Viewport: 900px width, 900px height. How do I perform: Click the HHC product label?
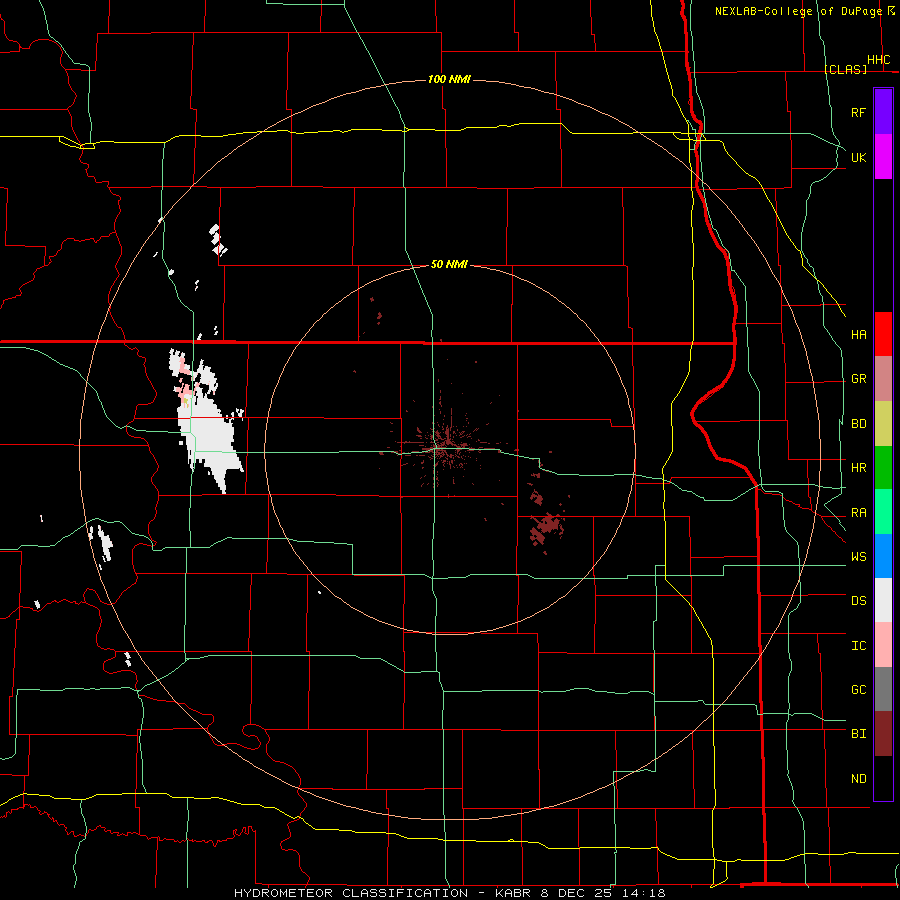pos(878,60)
